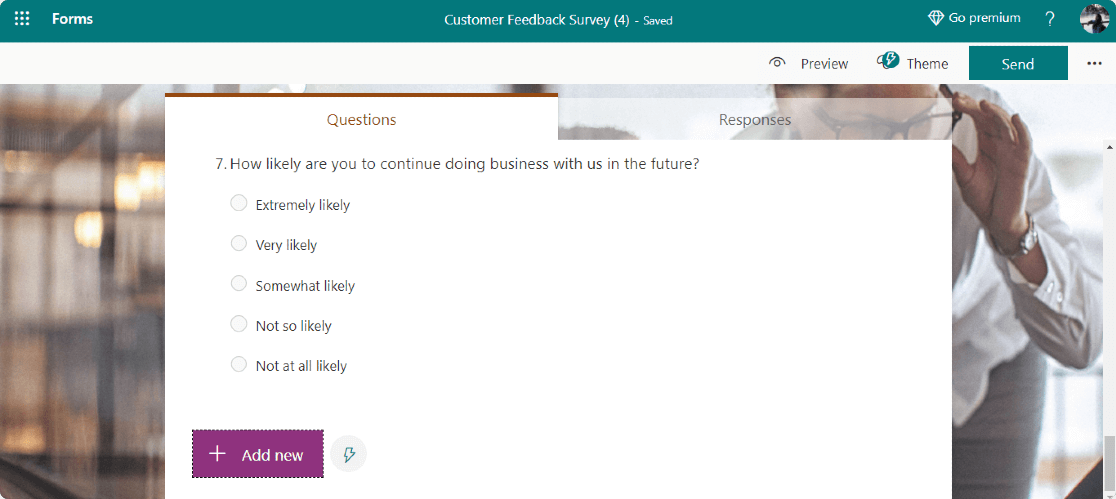Click the Send button
The image size is (1116, 499).
tap(1017, 63)
